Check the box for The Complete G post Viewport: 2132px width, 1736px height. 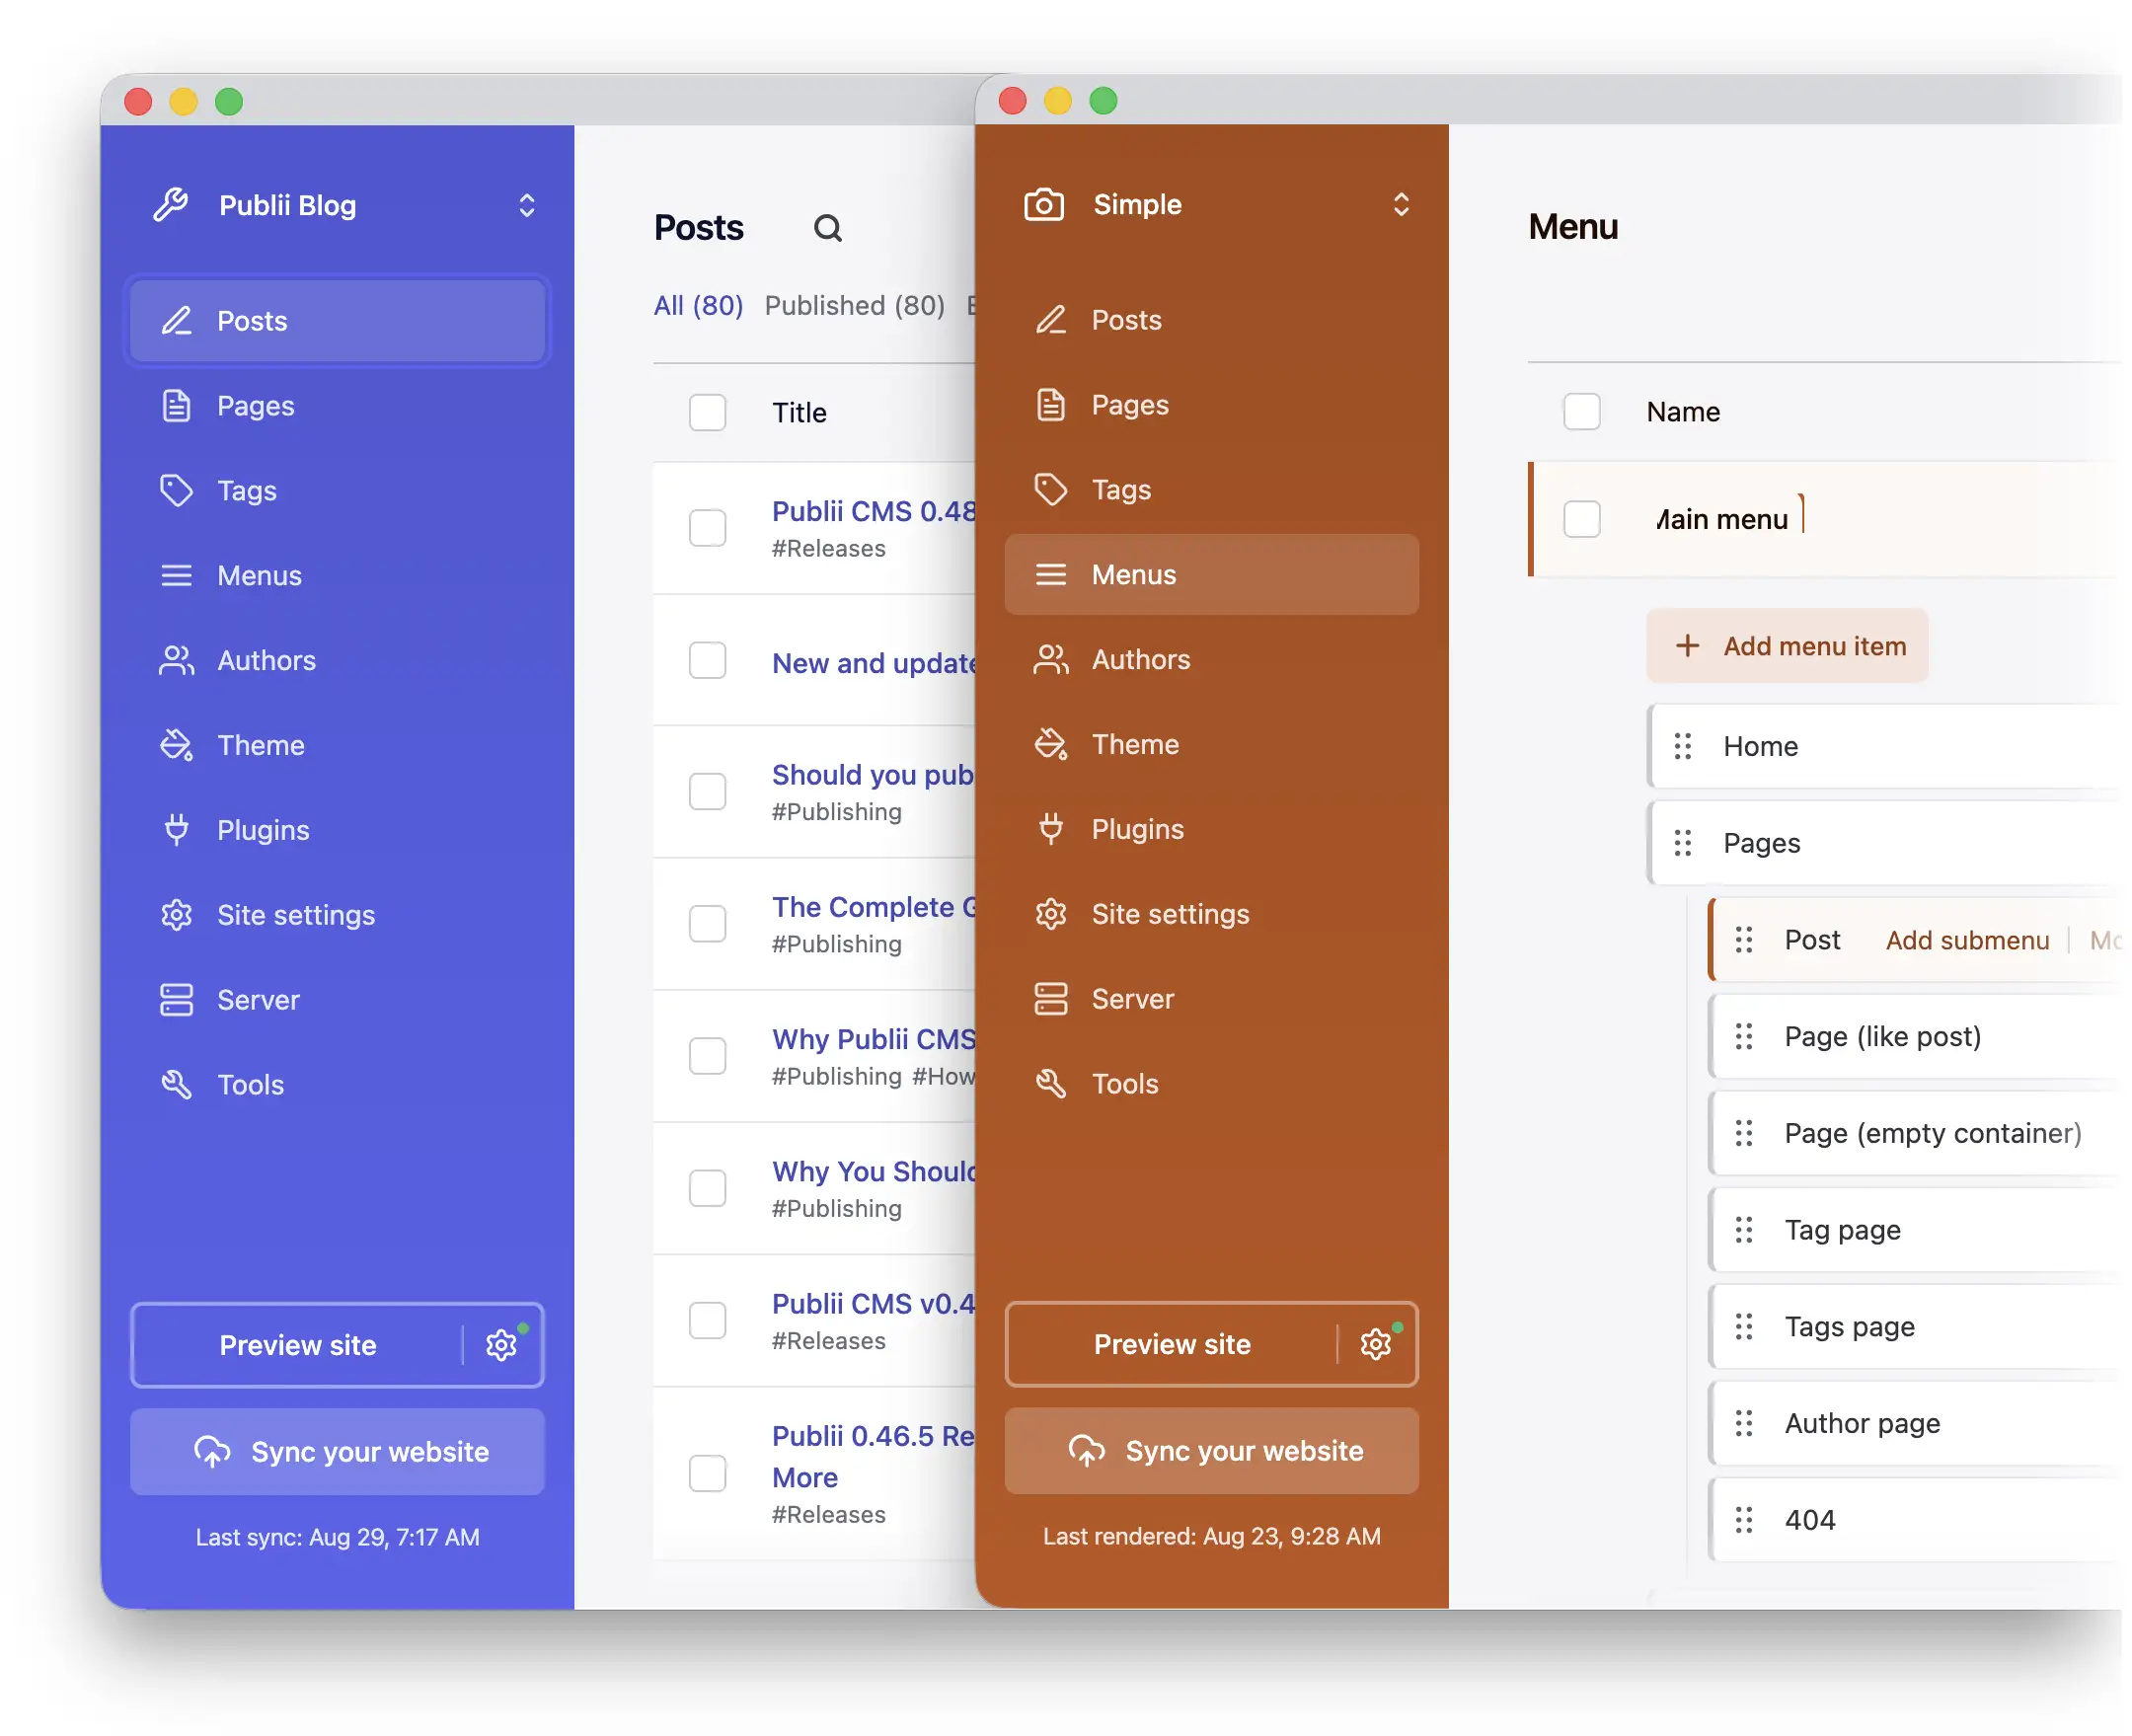coord(707,924)
